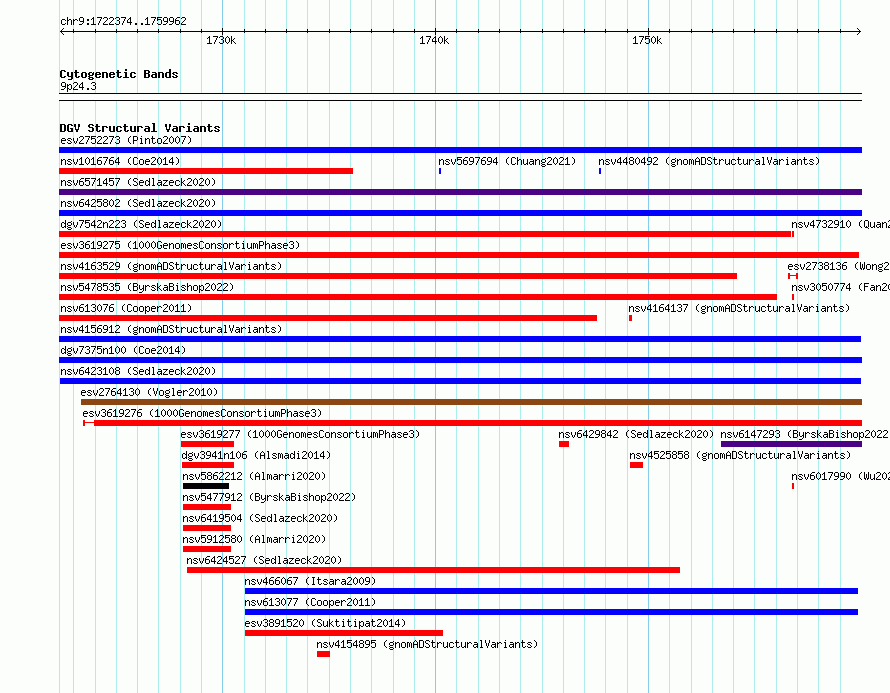The width and height of the screenshot is (890, 693).
Task: Select the red esv3891520 bar
Action: tap(344, 633)
